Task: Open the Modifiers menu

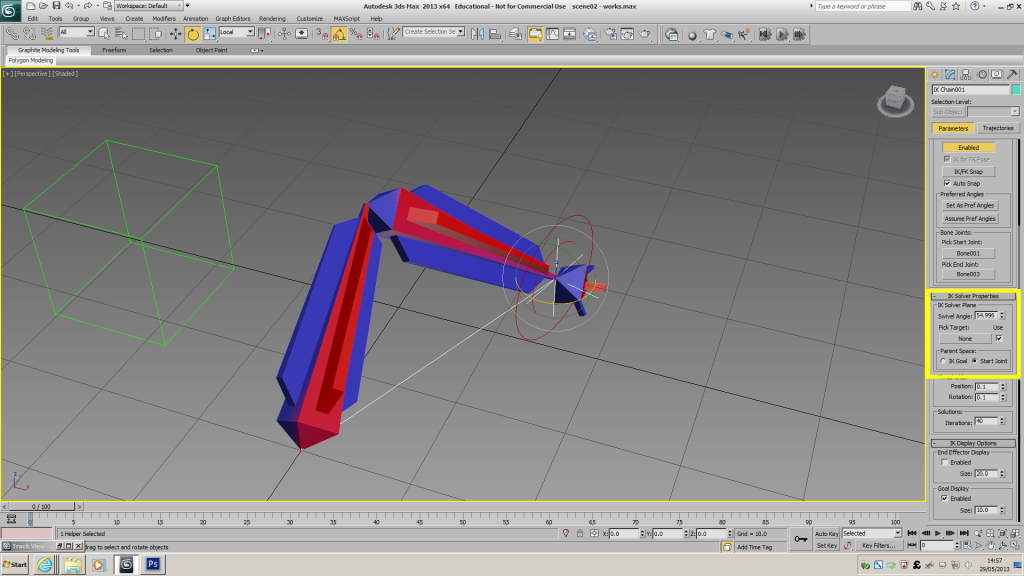Action: click(163, 18)
